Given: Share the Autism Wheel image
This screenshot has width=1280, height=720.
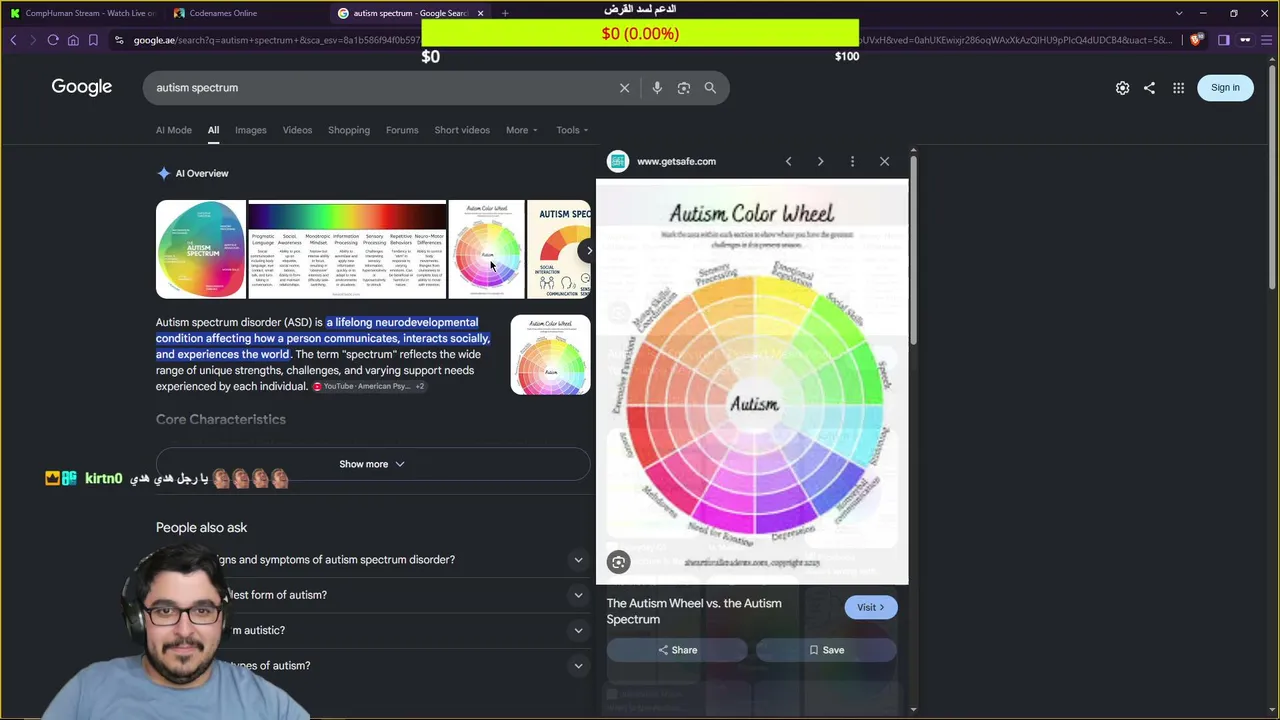Looking at the screenshot, I should pos(677,650).
